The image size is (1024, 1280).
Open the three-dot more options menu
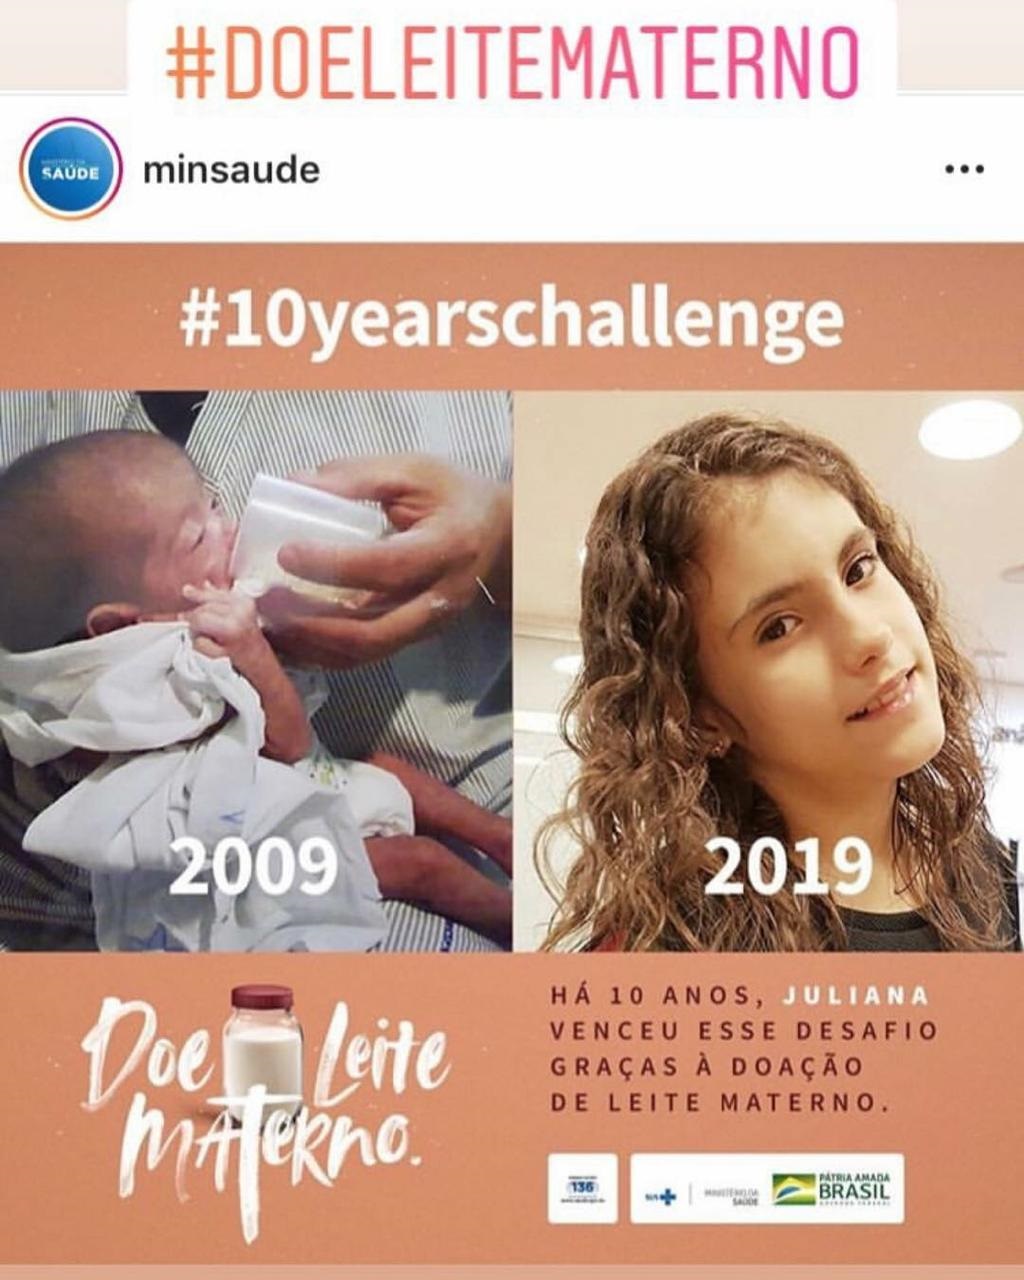click(x=964, y=169)
